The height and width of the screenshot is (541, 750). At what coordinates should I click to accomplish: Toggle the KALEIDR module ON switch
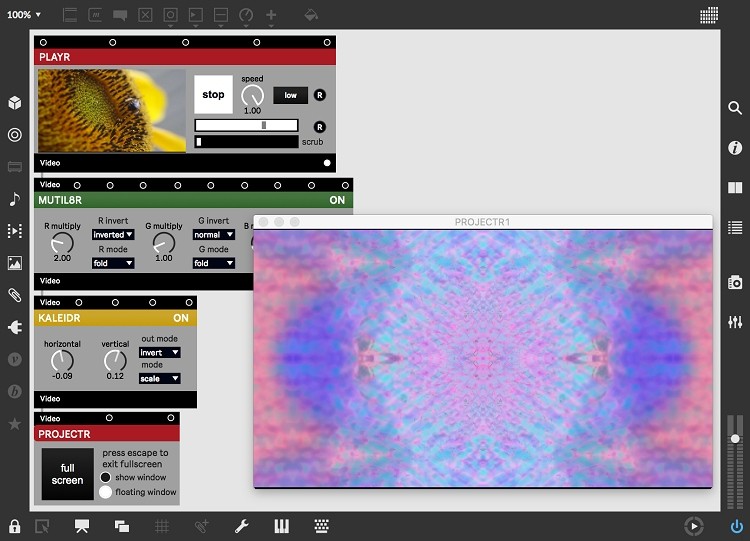tap(181, 318)
